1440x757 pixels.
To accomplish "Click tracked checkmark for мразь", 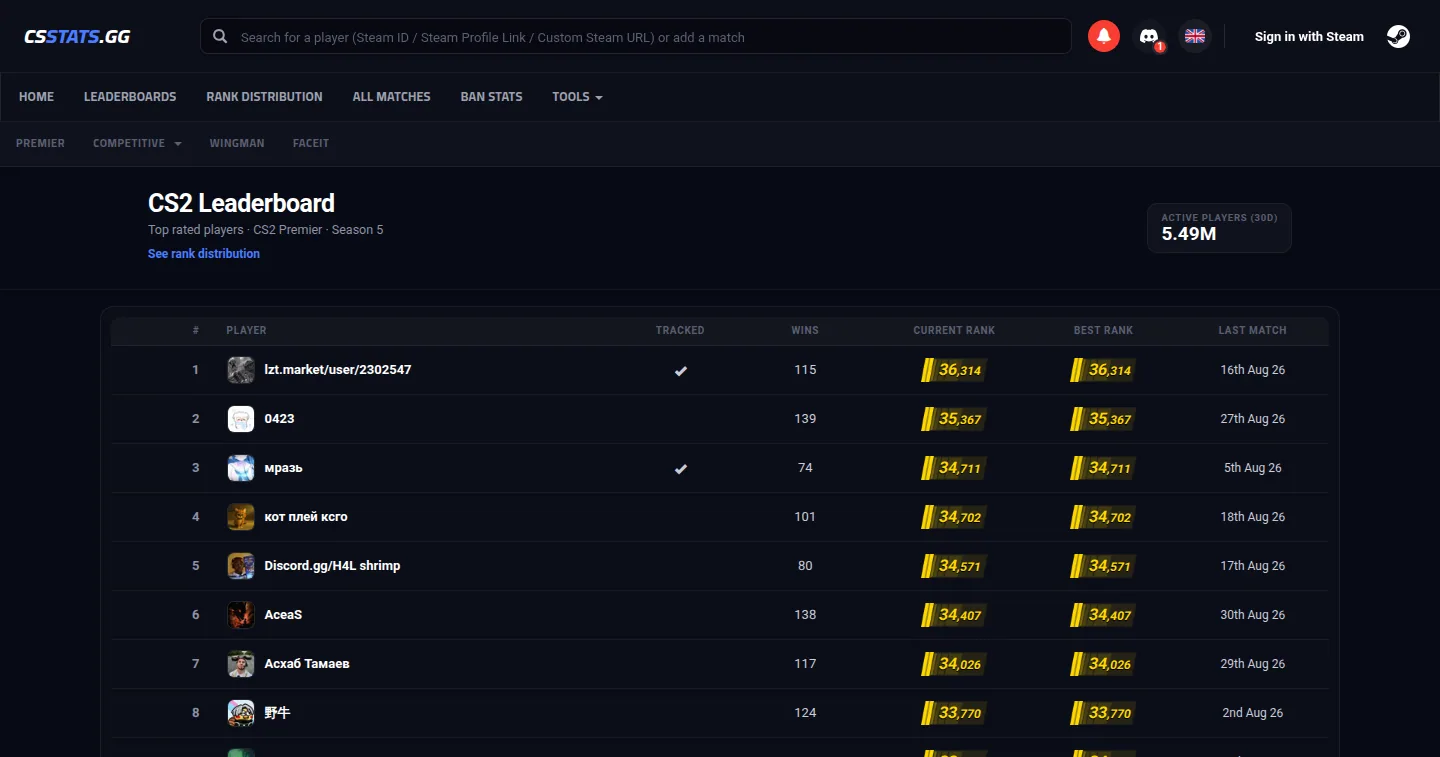I will click(x=681, y=469).
